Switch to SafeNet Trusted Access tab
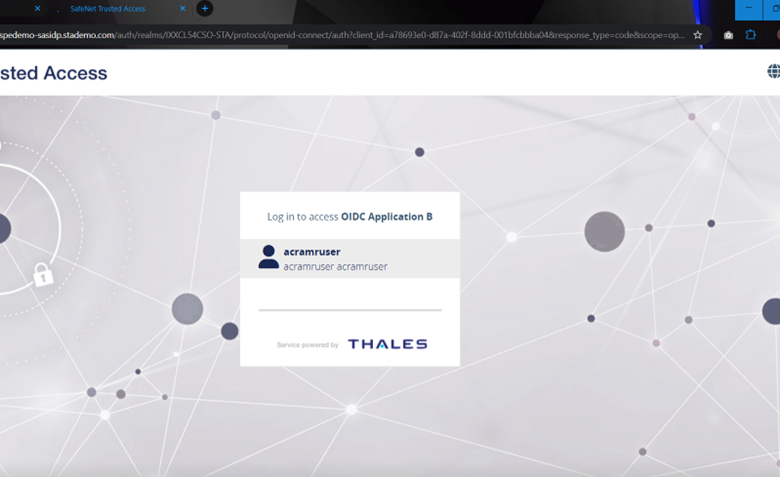Viewport: 780px width, 477px height. pyautogui.click(x=107, y=9)
